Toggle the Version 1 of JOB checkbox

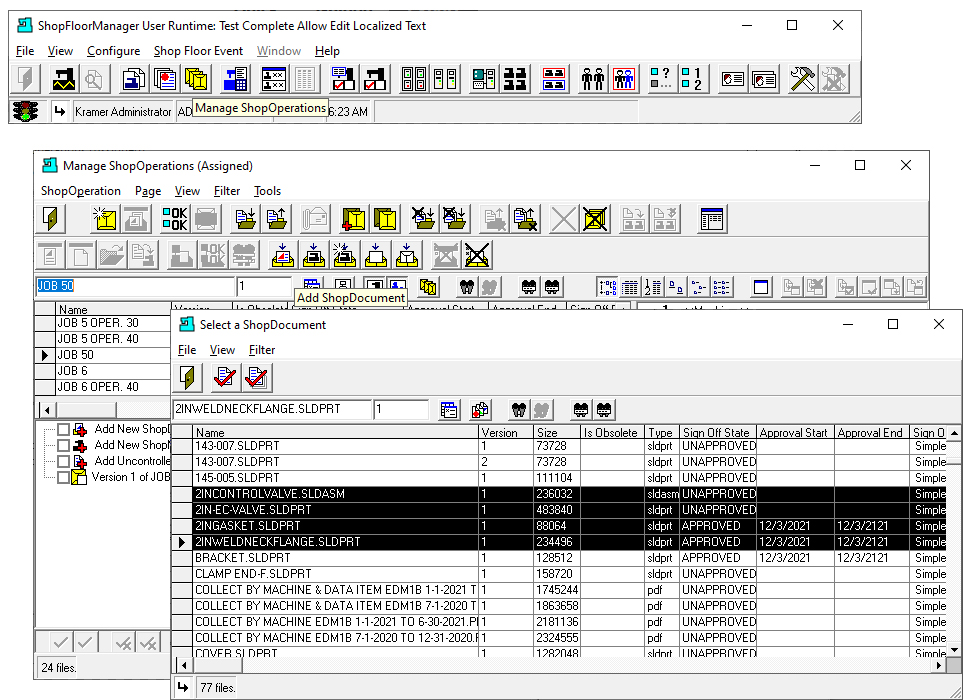63,477
